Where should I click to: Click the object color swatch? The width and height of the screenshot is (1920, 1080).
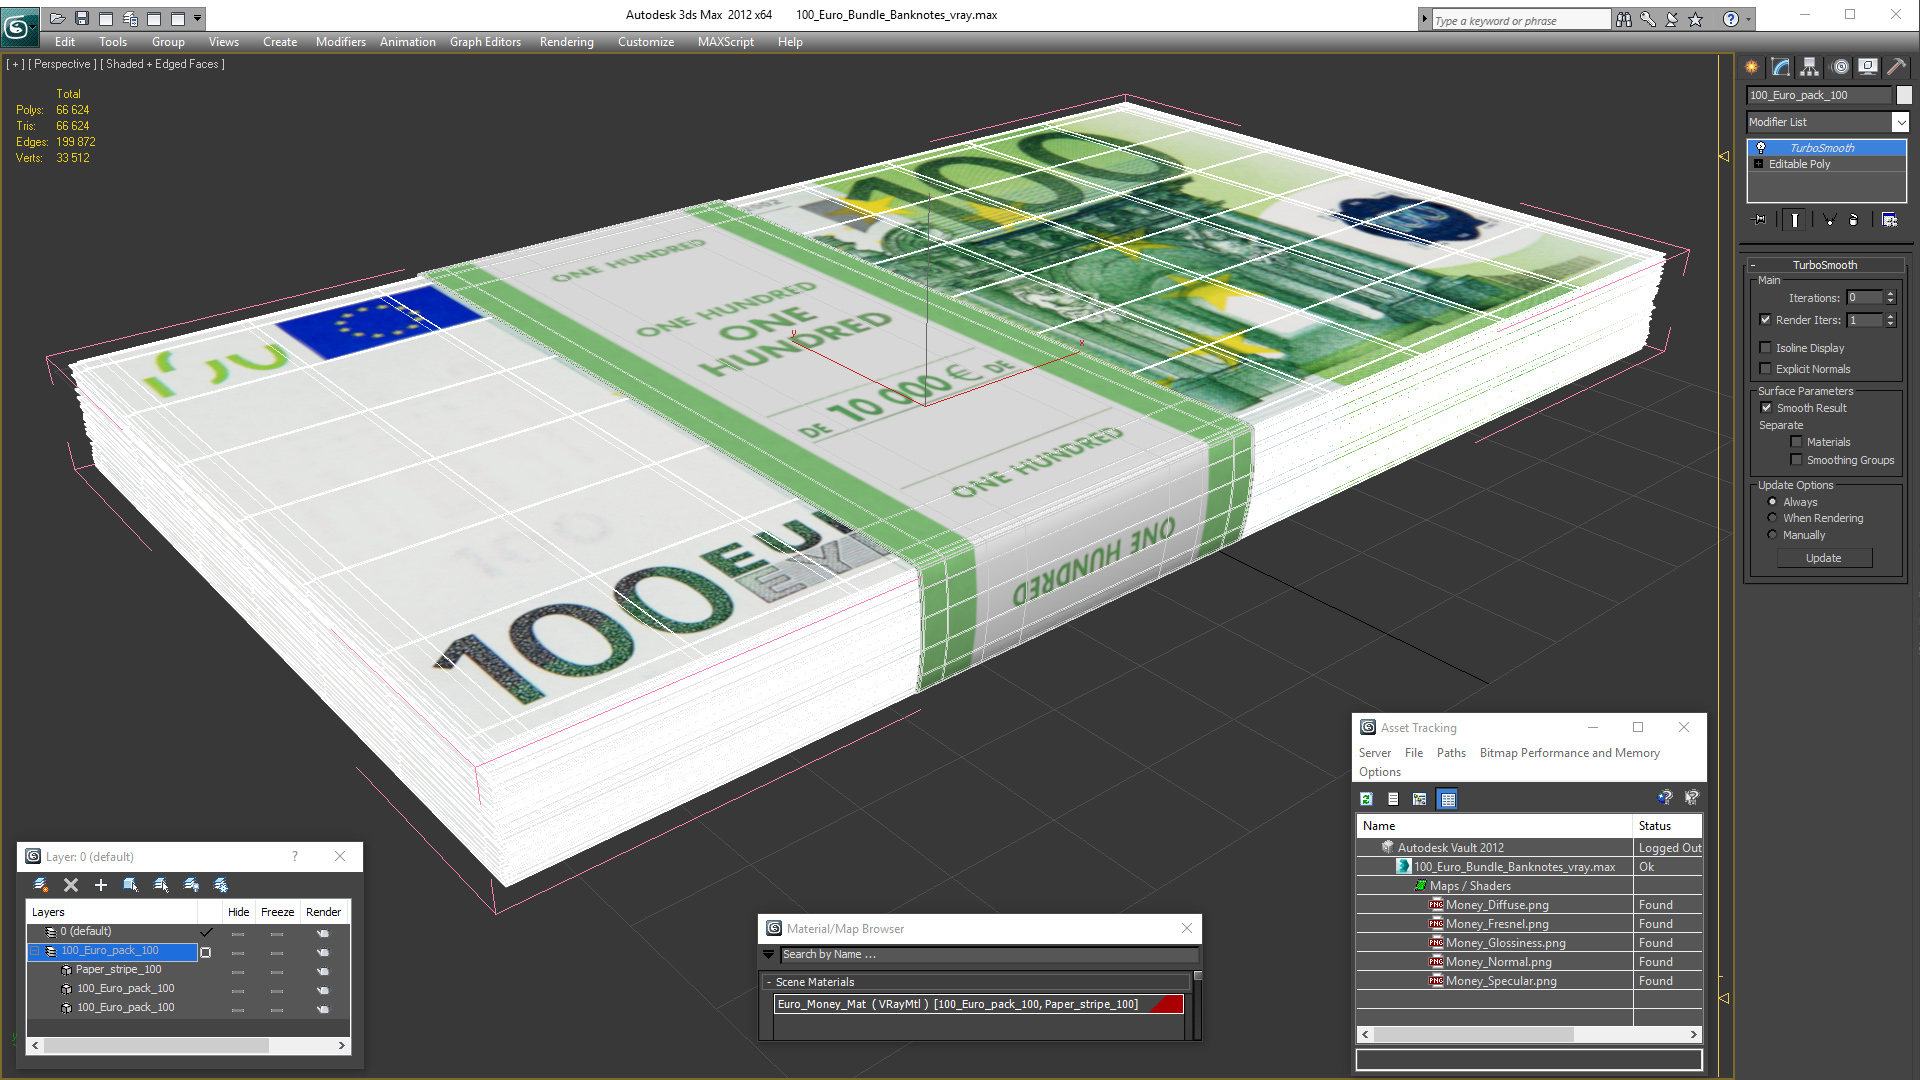pyautogui.click(x=1904, y=95)
